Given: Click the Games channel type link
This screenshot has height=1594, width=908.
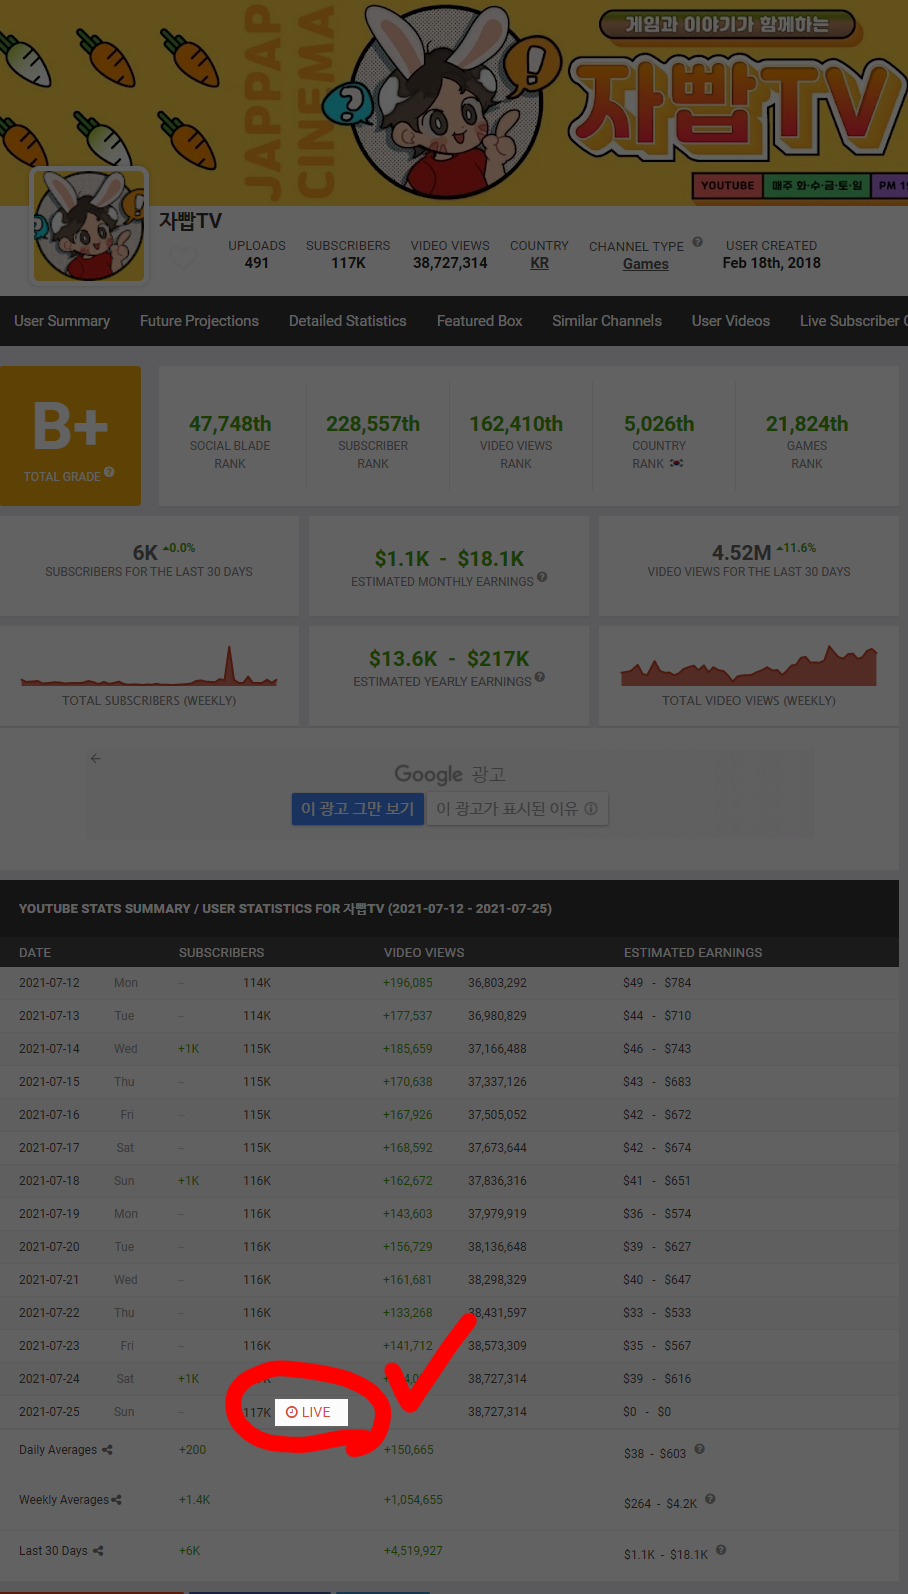Looking at the screenshot, I should 646,264.
